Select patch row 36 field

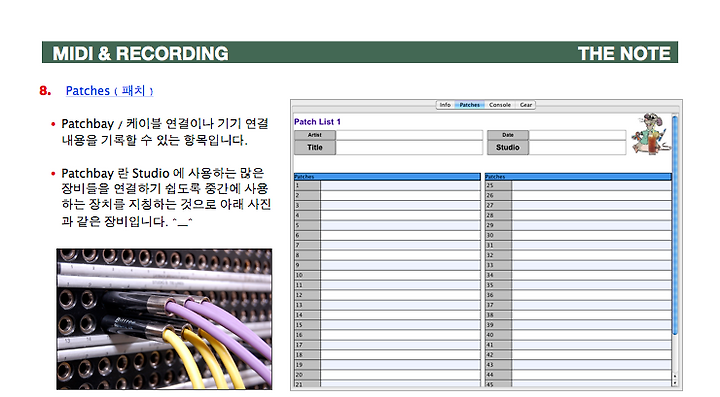591,295
